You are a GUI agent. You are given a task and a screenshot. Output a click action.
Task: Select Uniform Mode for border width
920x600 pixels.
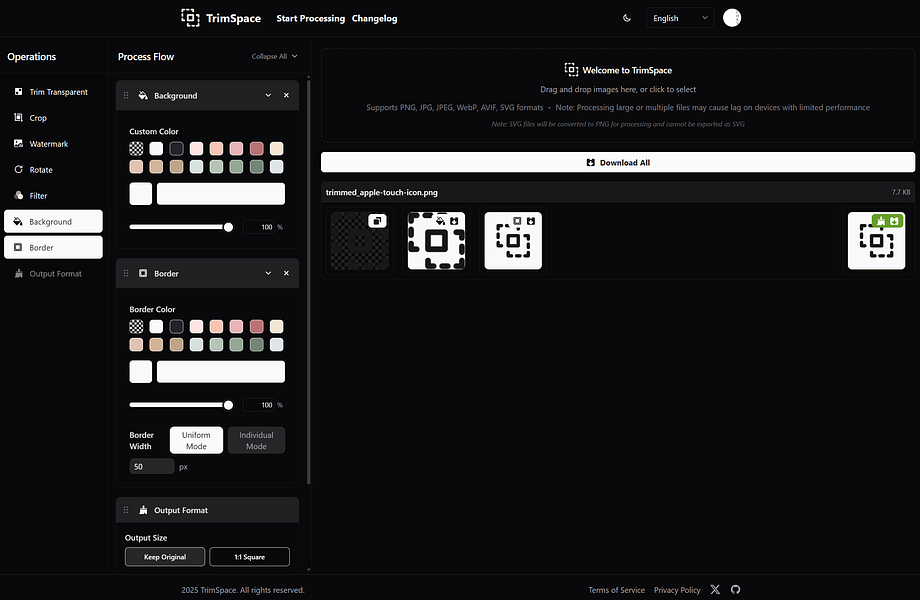[x=196, y=440]
